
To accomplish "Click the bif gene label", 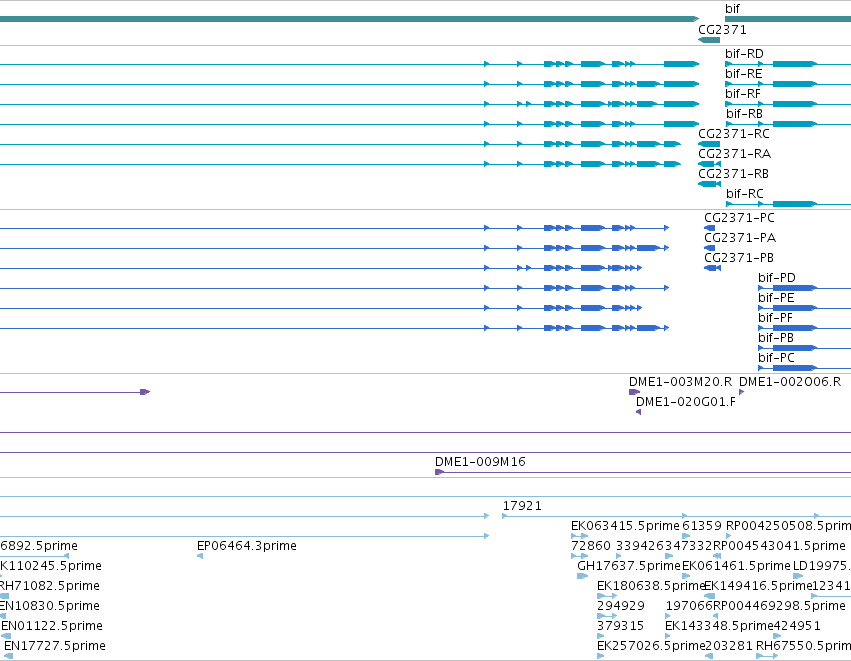I will 732,9.
